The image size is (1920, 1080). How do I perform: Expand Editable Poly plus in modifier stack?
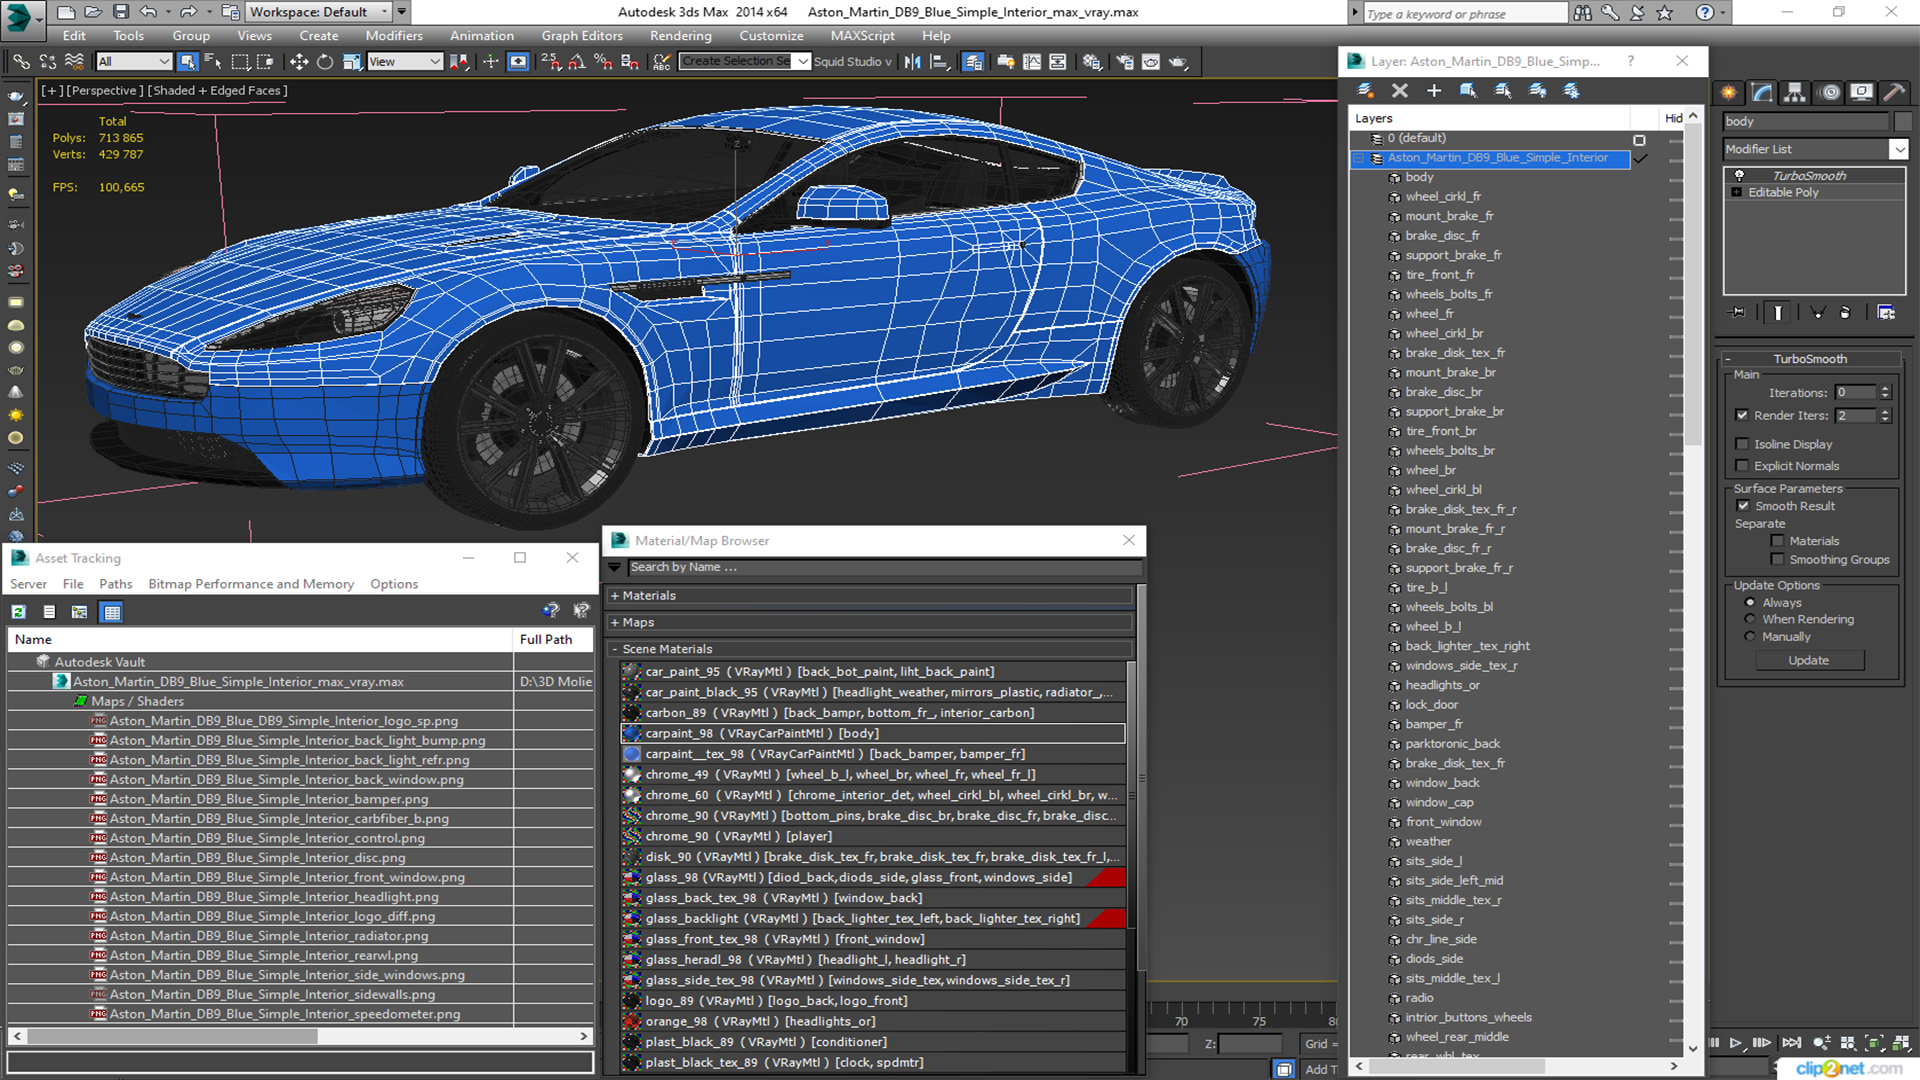coord(1737,193)
